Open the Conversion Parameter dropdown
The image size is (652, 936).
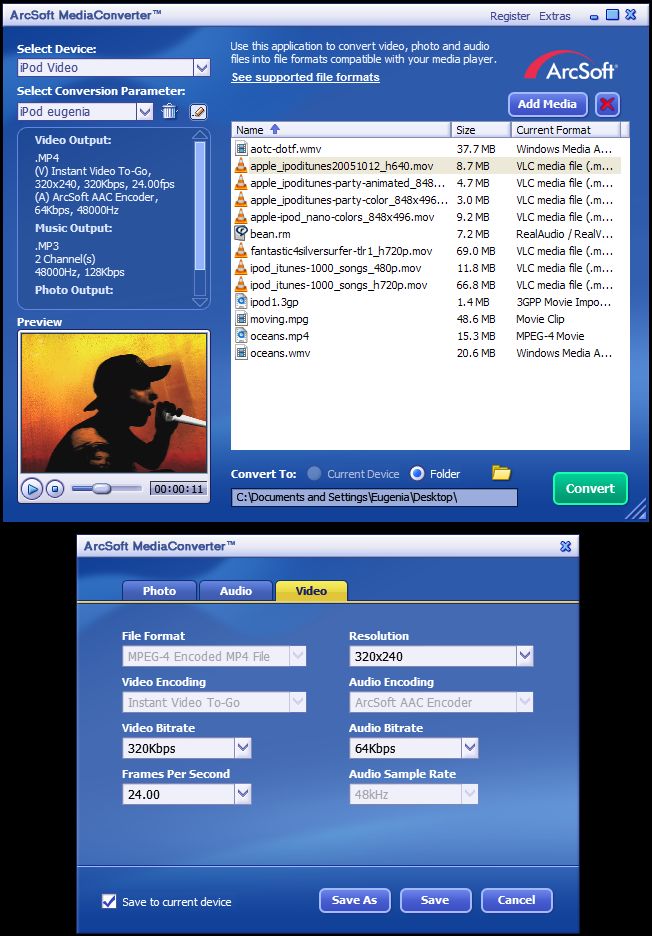pyautogui.click(x=145, y=112)
